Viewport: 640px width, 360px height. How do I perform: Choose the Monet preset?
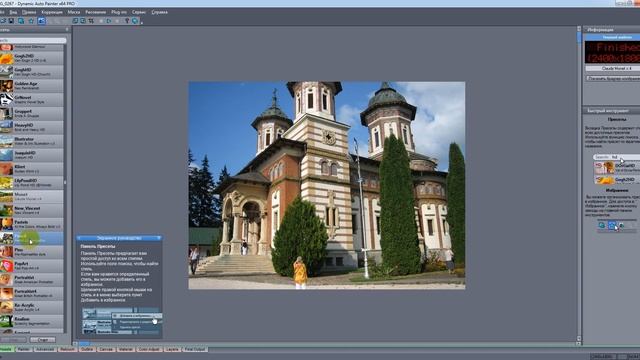(32, 197)
